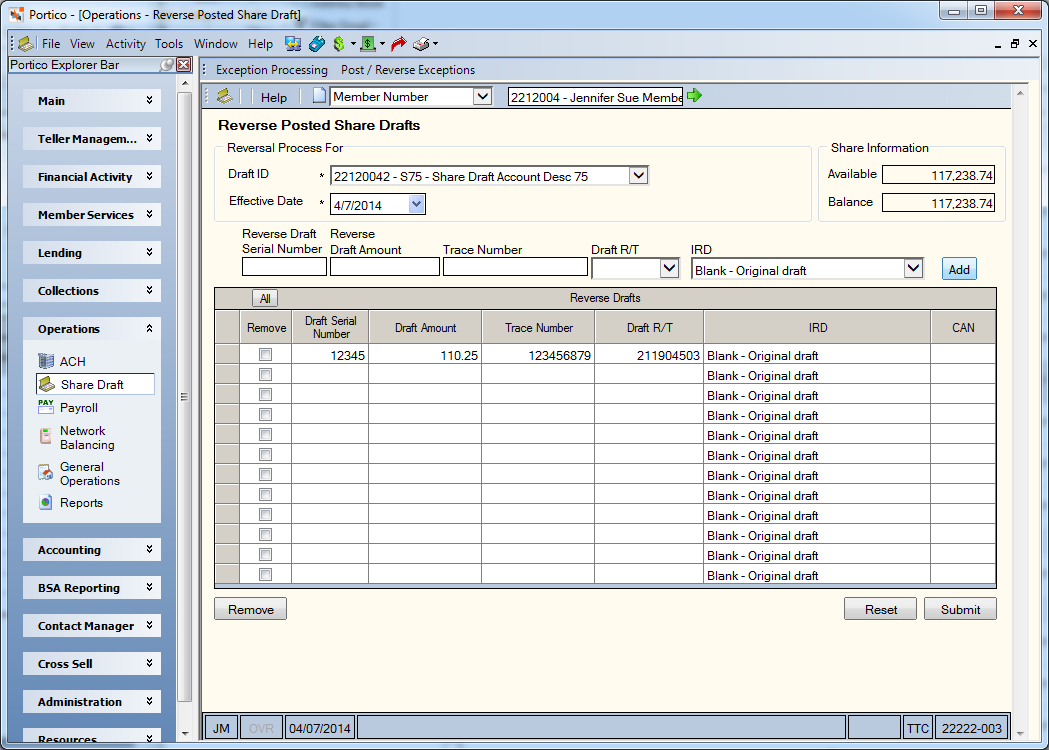Viewport: 1049px width, 750px height.
Task: Open the Member Number search type dropdown
Action: tap(482, 96)
